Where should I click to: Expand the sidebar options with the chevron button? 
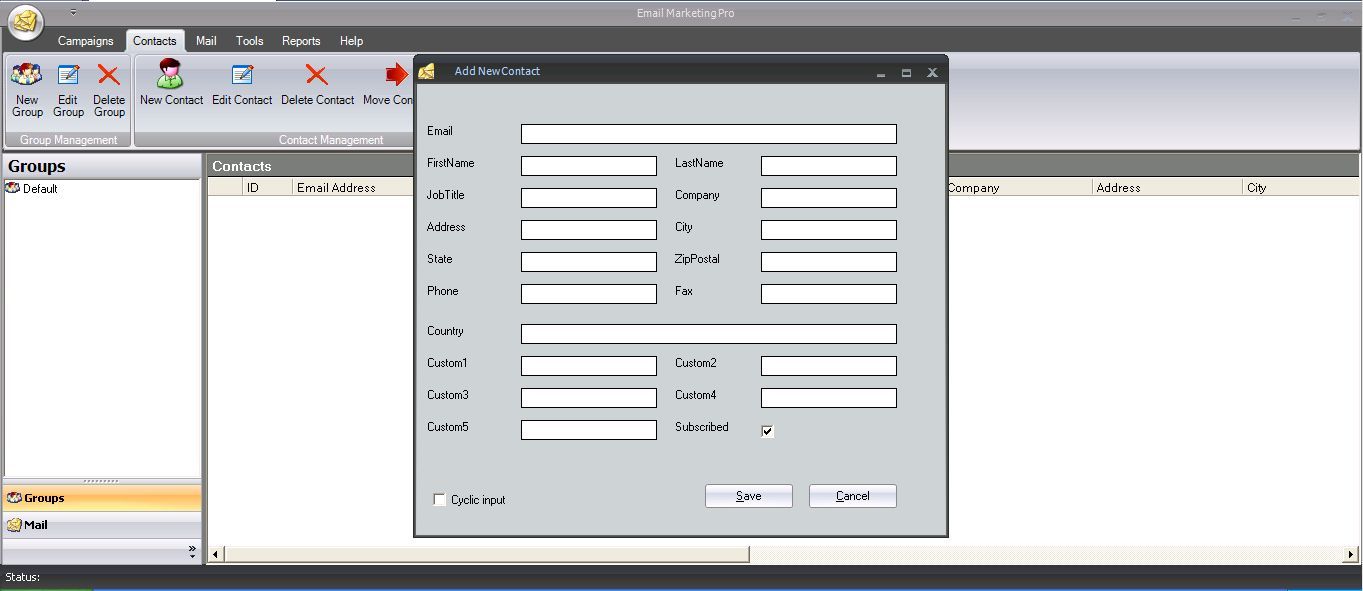coord(194,549)
